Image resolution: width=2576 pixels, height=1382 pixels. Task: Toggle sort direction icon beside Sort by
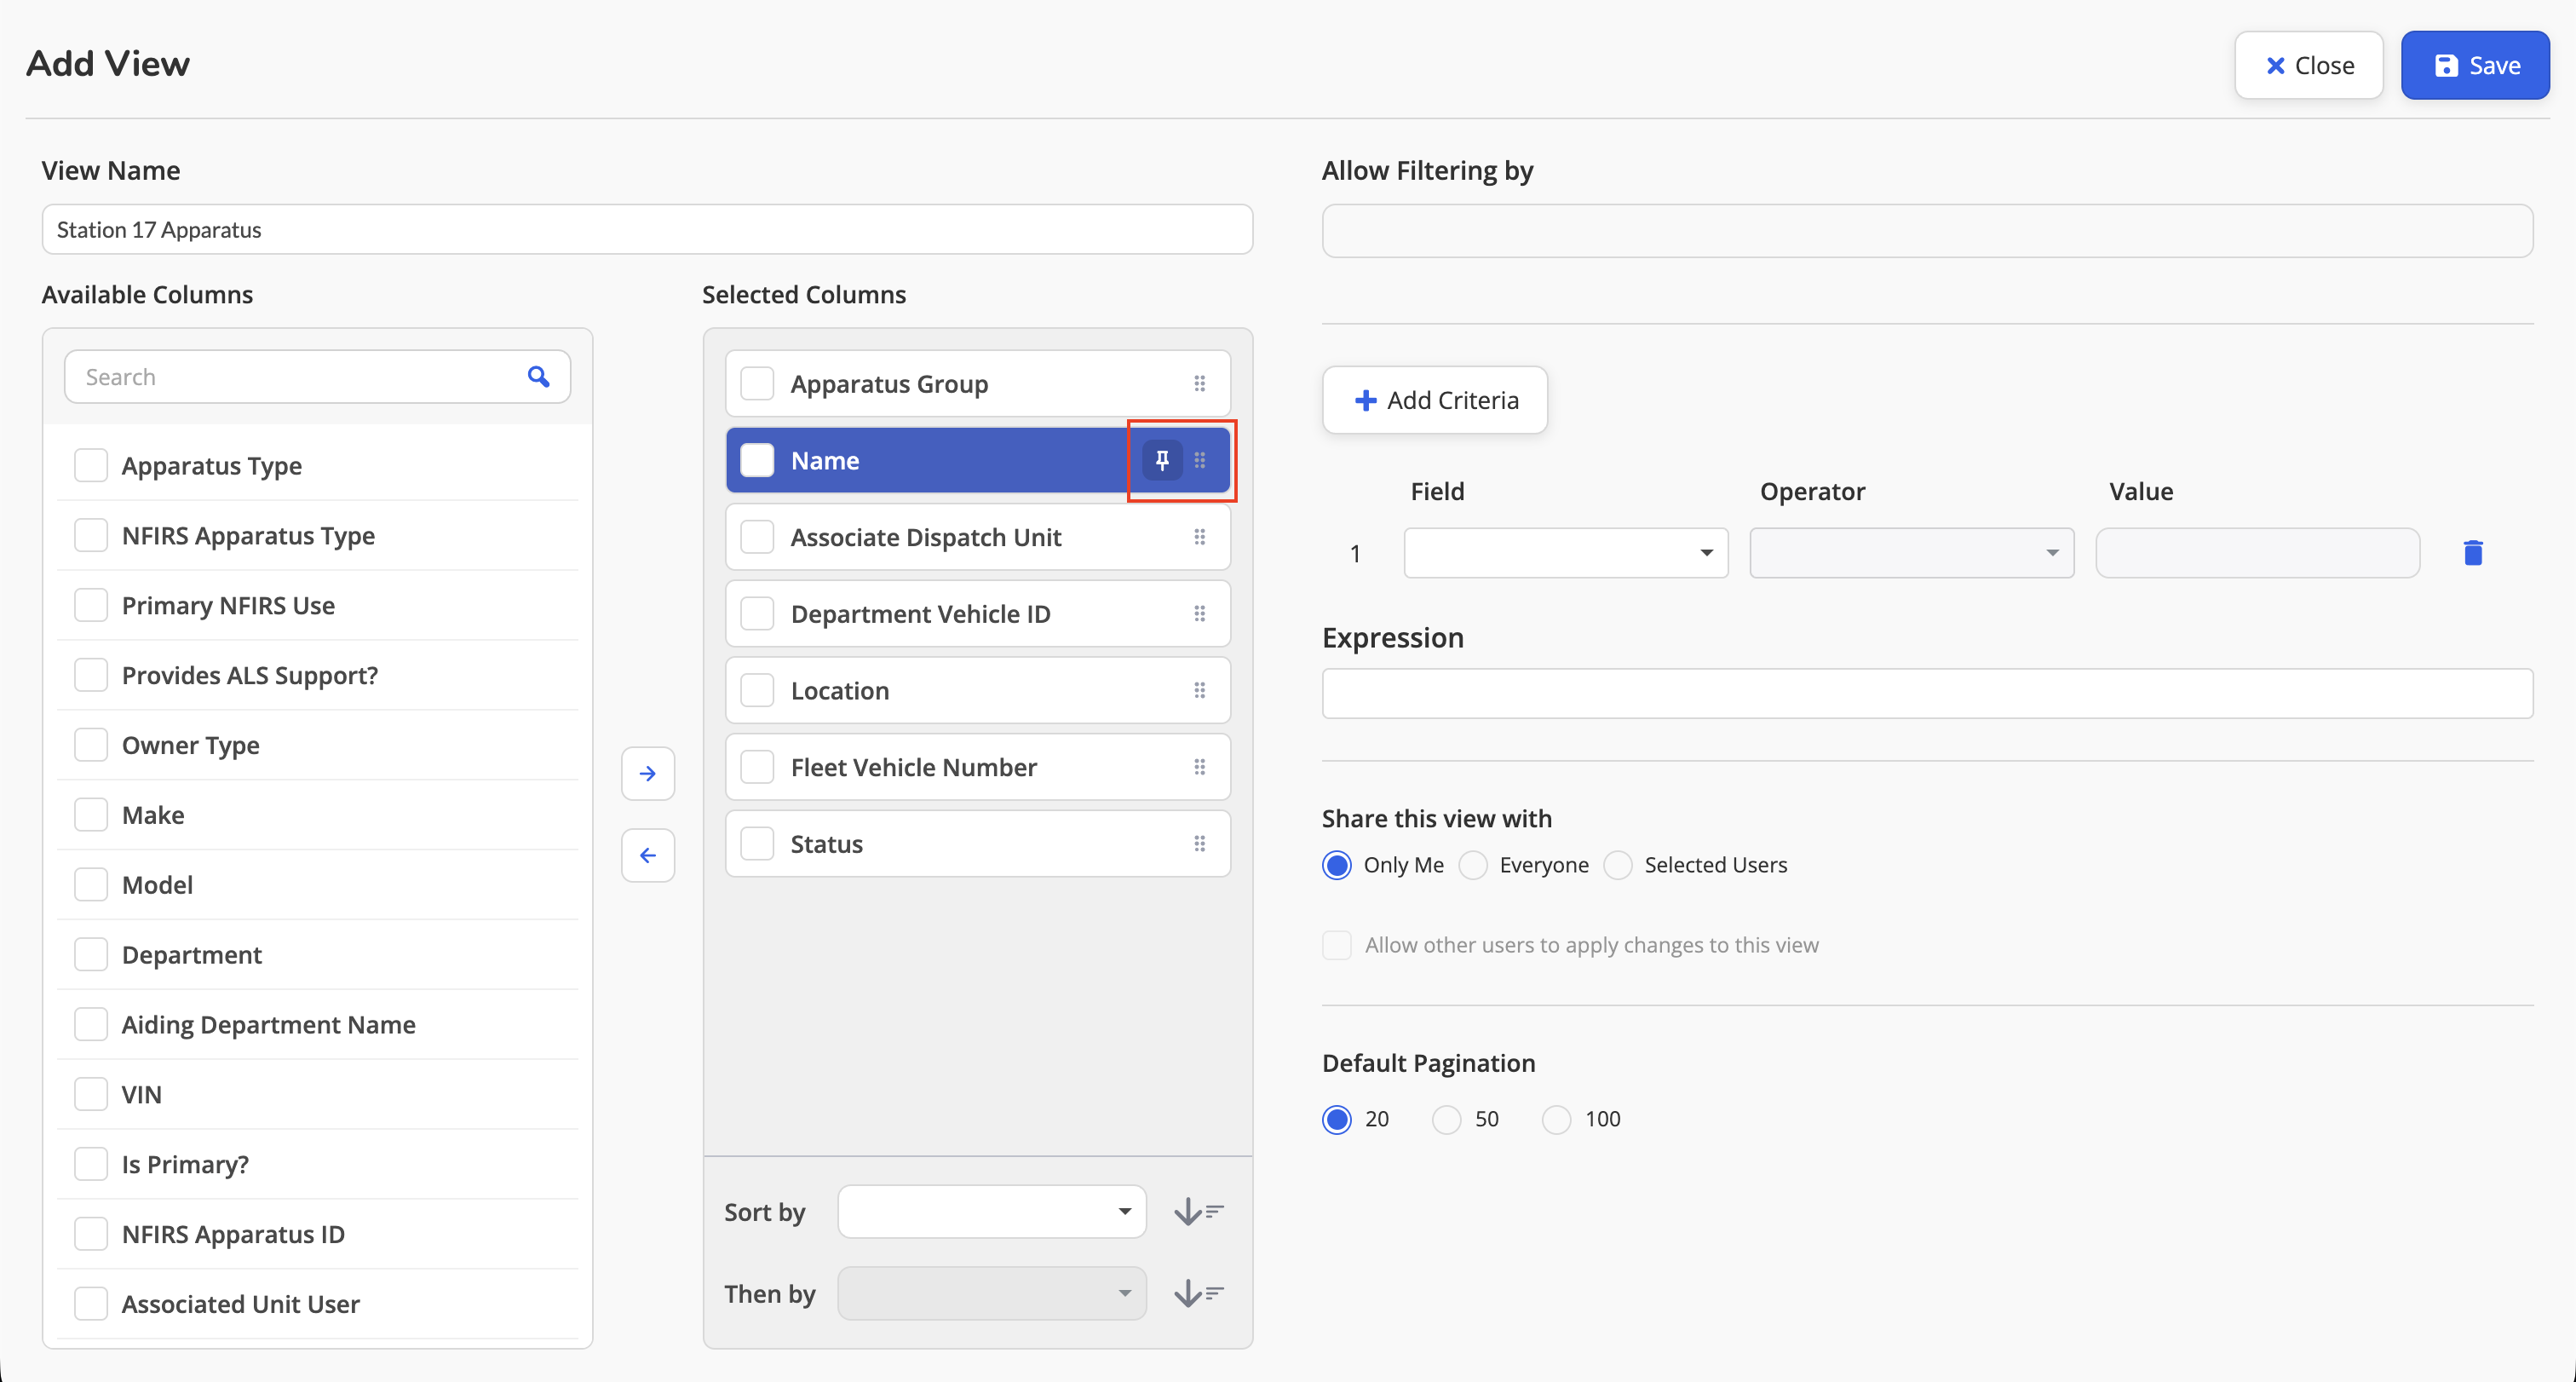1198,1212
